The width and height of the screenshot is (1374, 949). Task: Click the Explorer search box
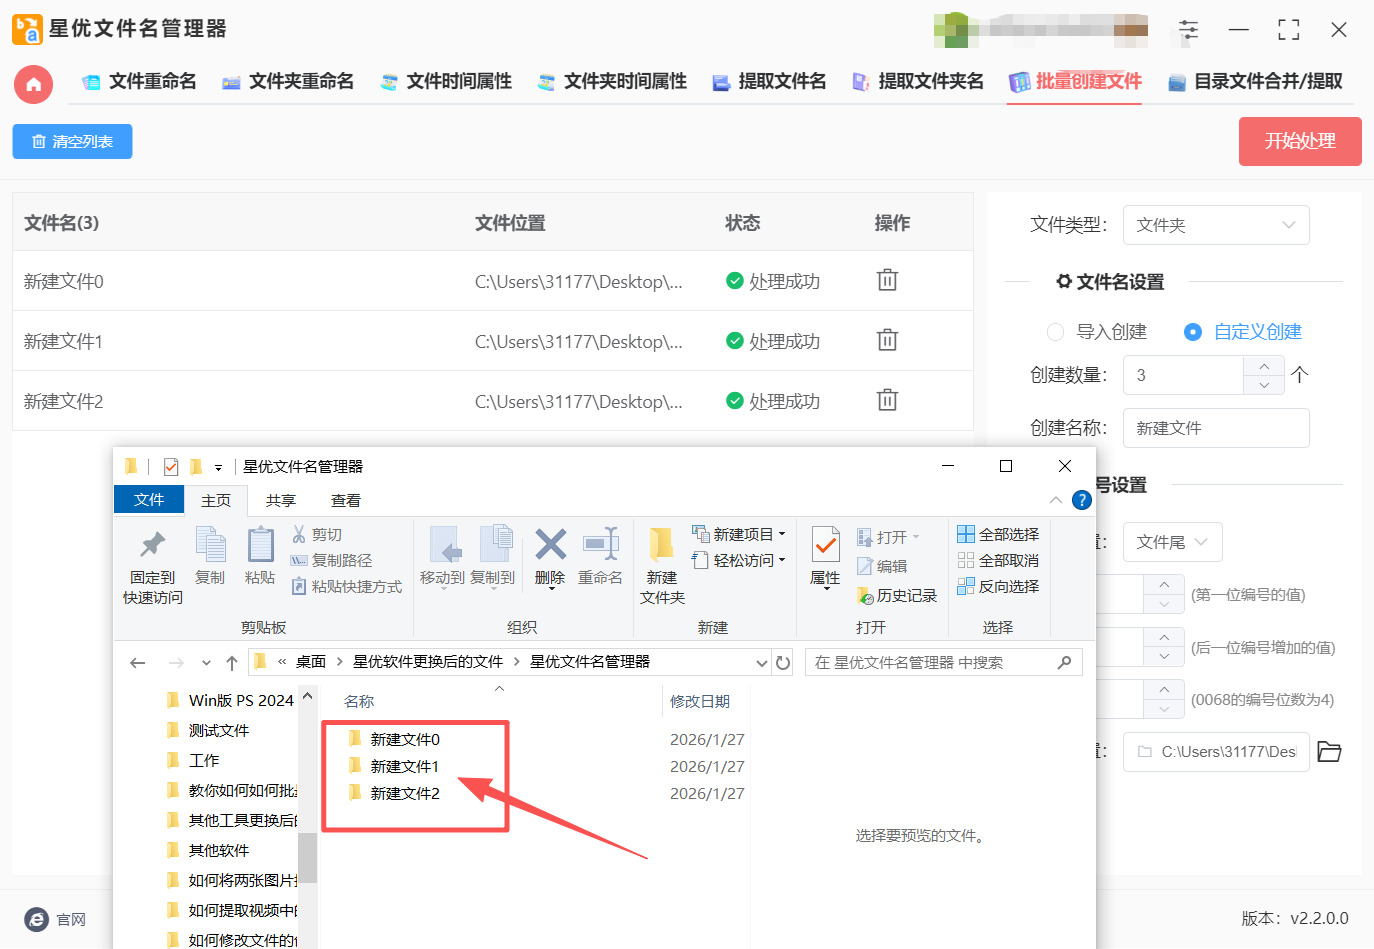[x=943, y=662]
